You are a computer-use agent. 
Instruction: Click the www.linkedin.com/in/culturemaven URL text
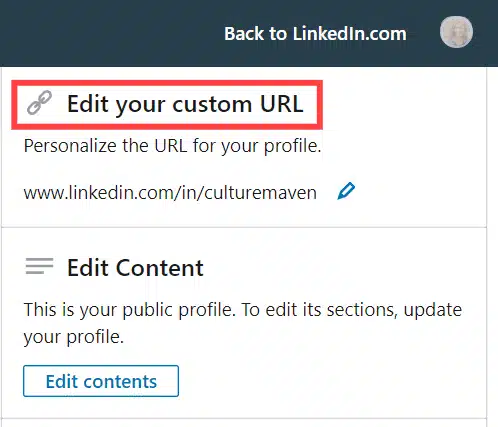170,193
